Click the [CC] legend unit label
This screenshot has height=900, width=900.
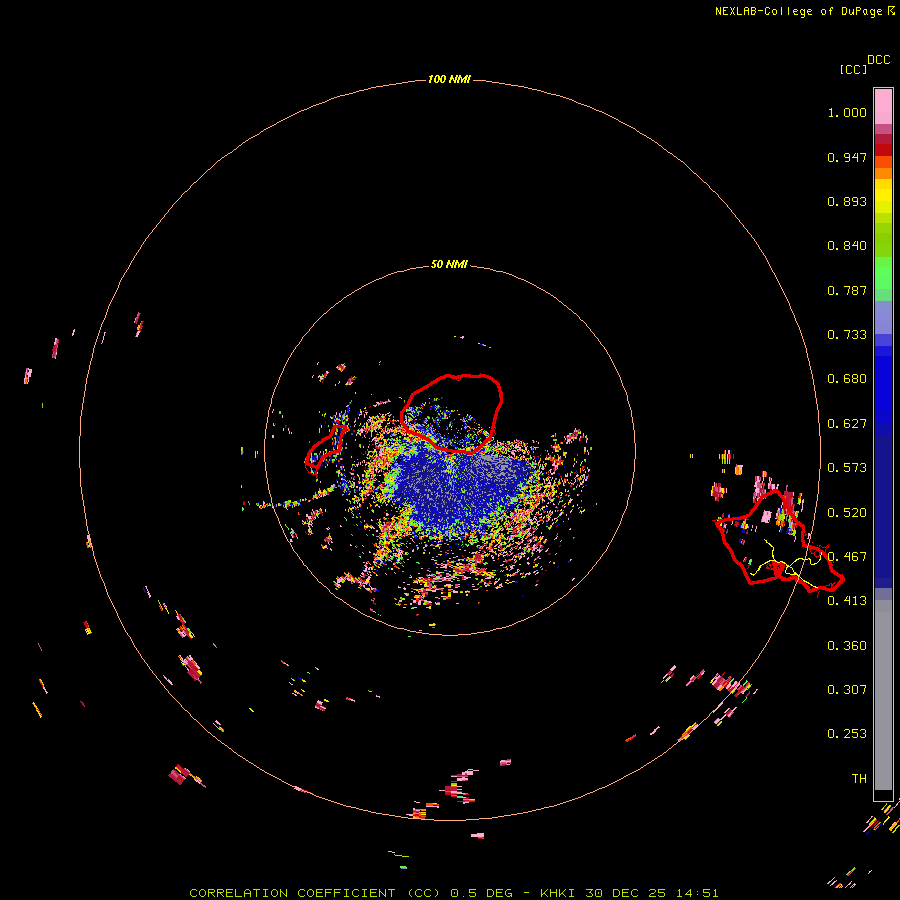point(853,69)
